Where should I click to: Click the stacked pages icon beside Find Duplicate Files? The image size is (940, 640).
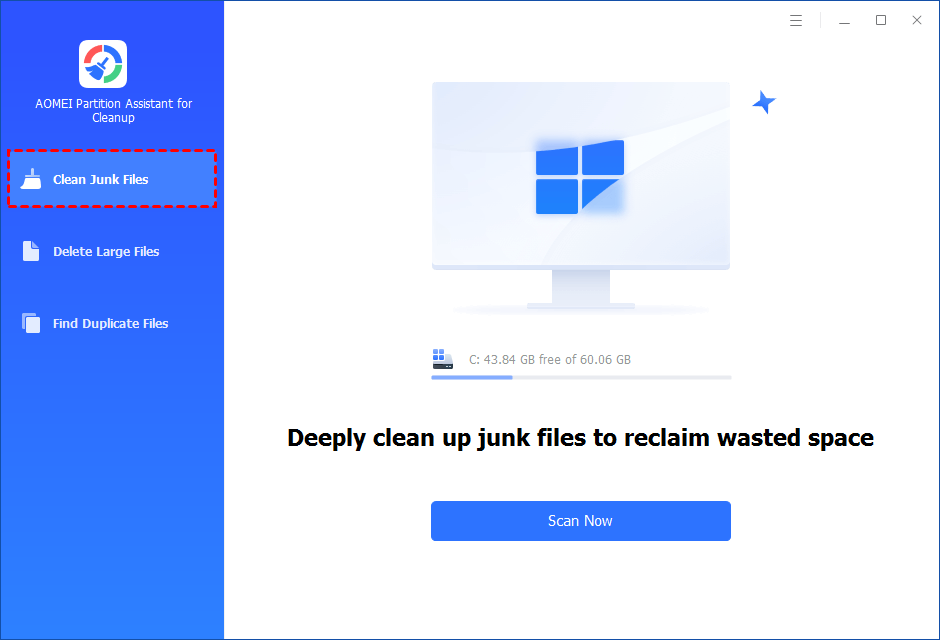pos(31,323)
